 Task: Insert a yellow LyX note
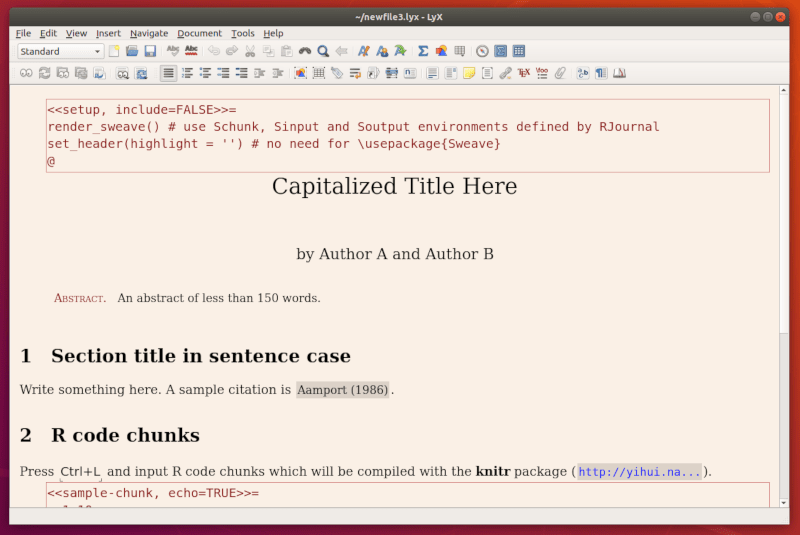[x=469, y=73]
